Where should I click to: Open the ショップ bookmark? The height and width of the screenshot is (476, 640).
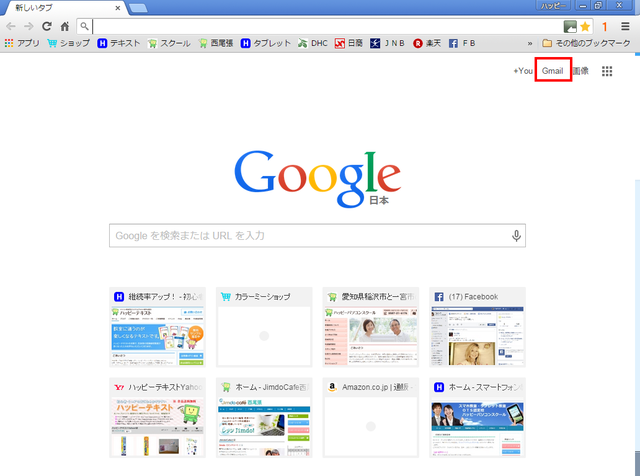pyautogui.click(x=69, y=43)
